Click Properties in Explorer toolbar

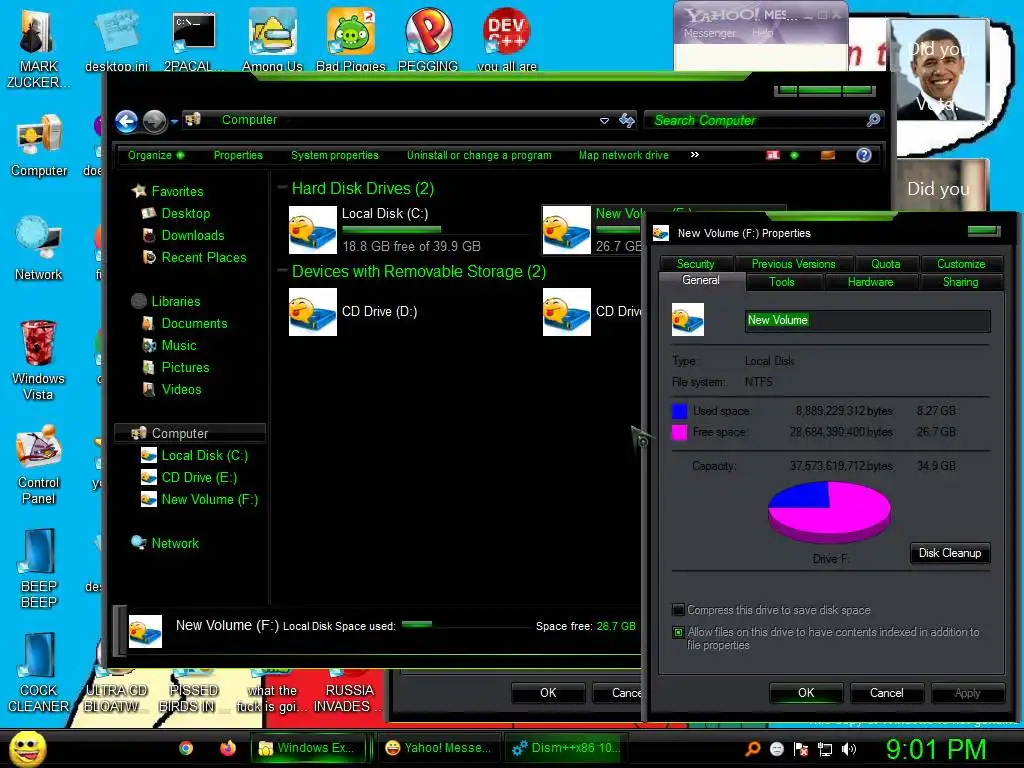click(x=238, y=155)
